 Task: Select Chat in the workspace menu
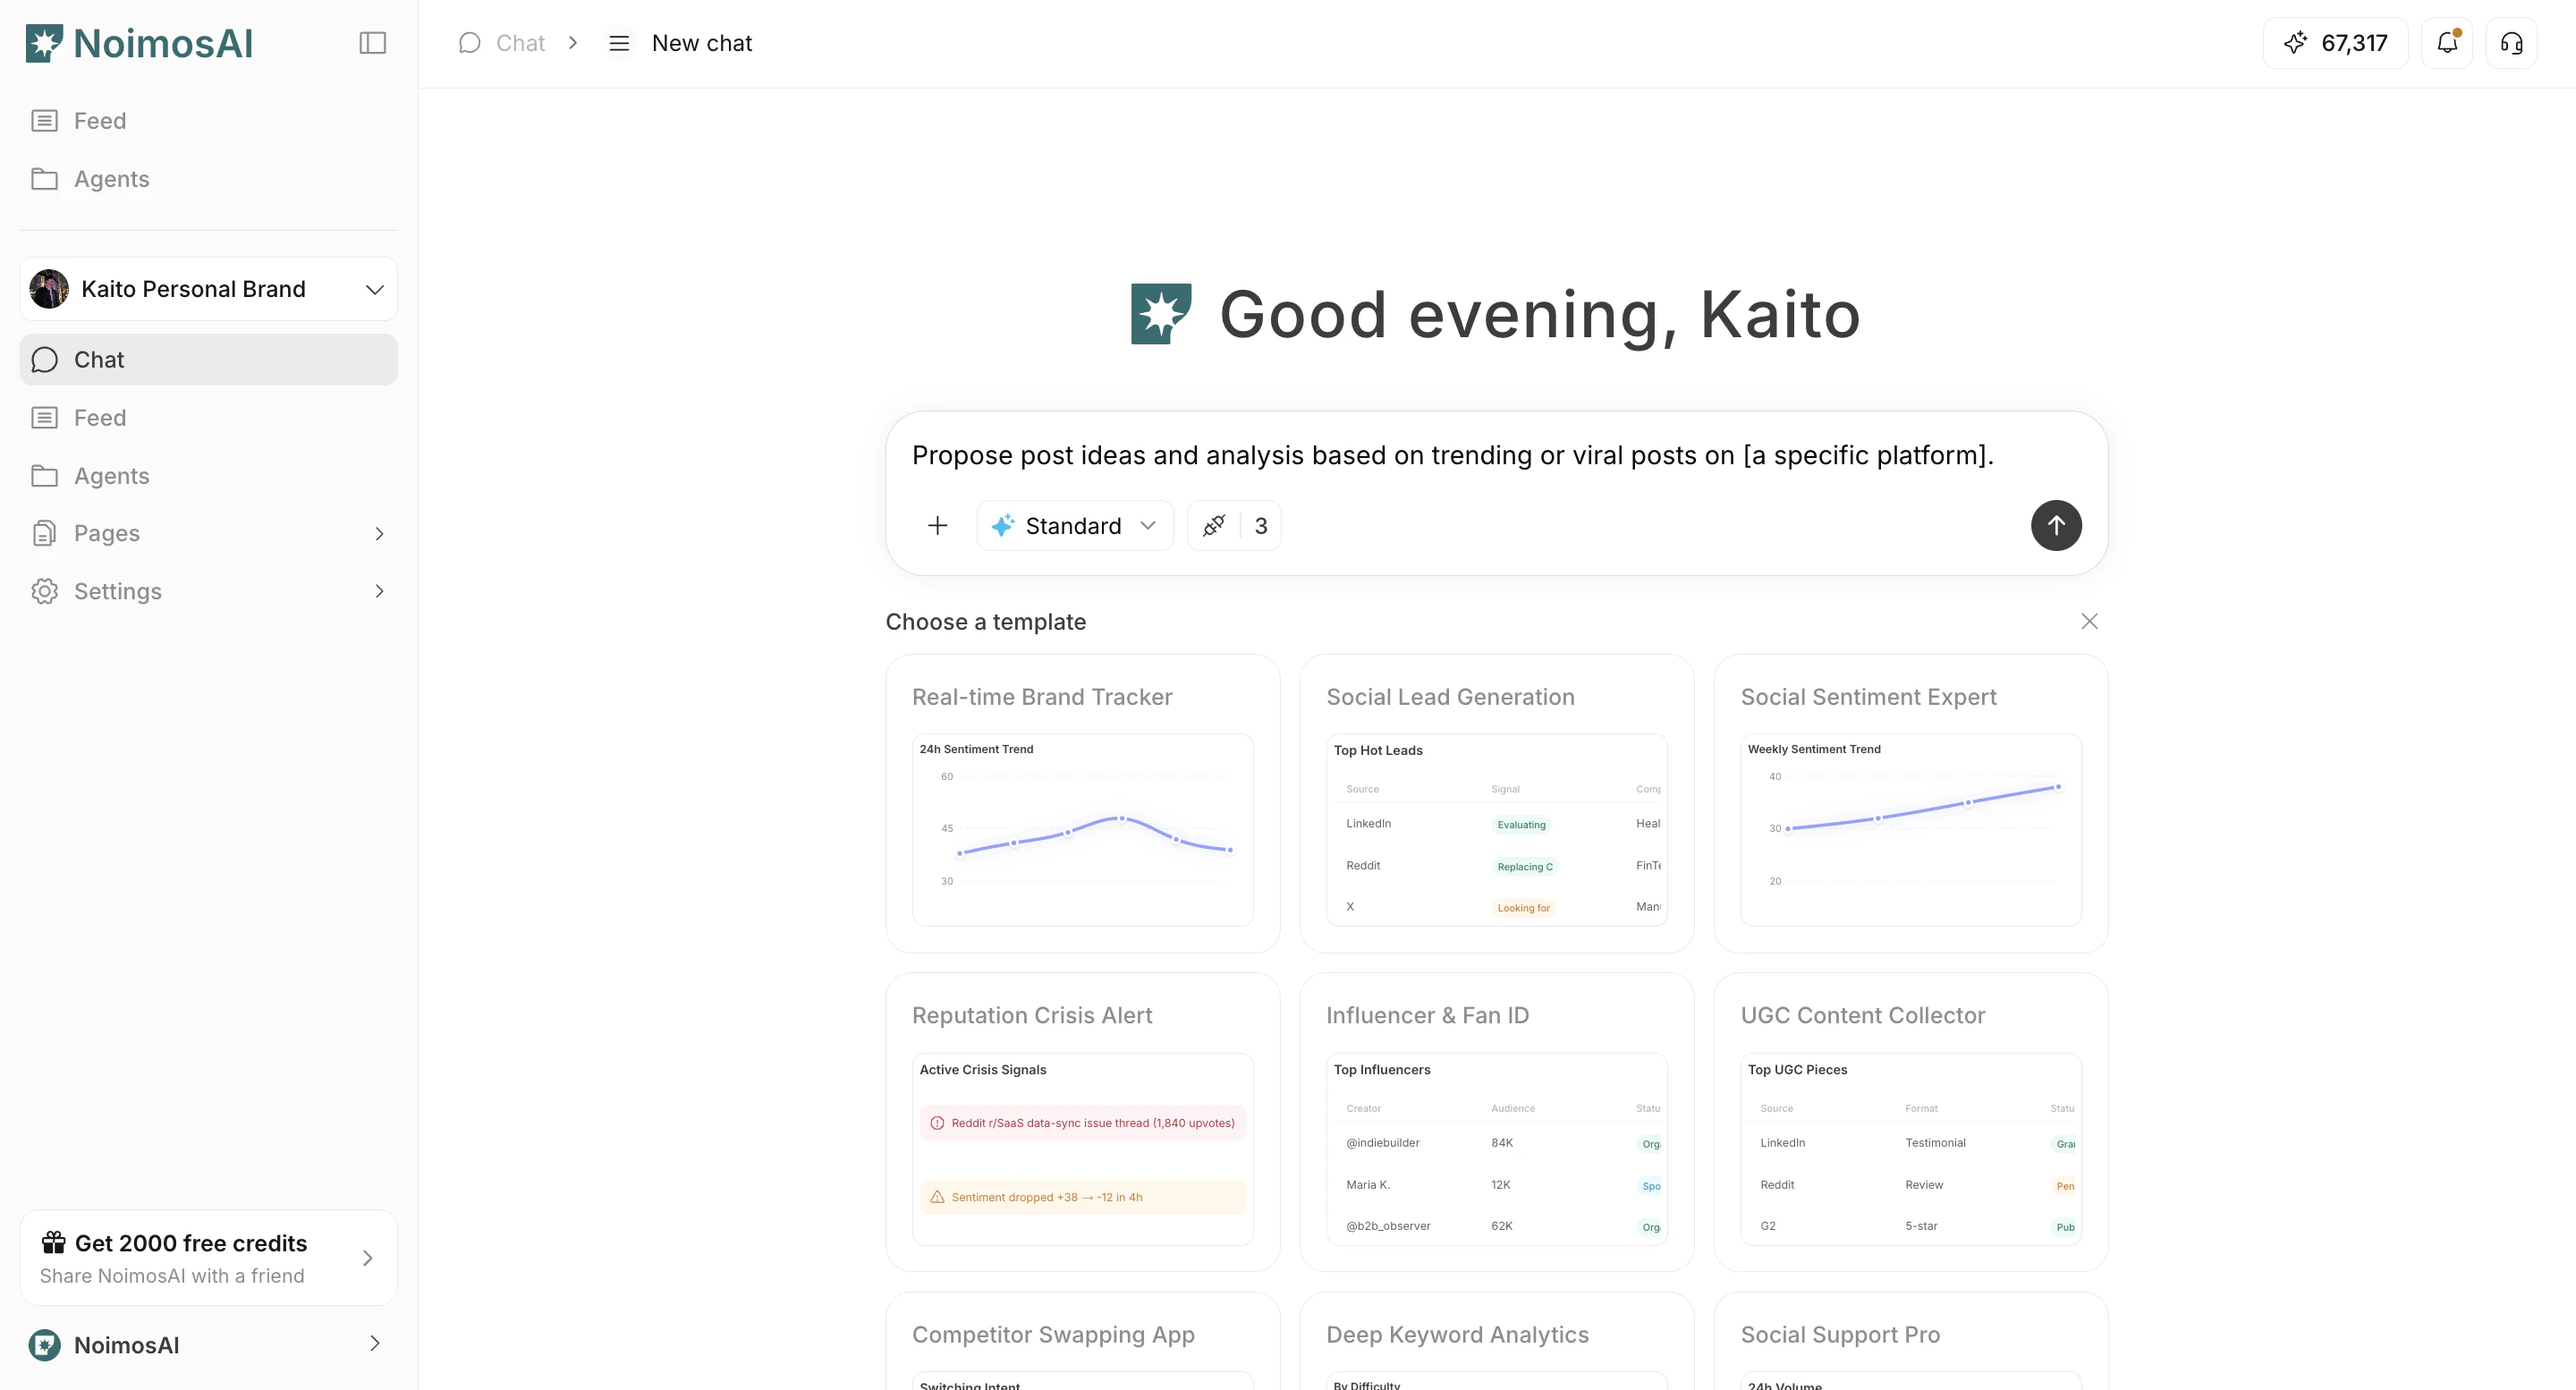click(208, 360)
